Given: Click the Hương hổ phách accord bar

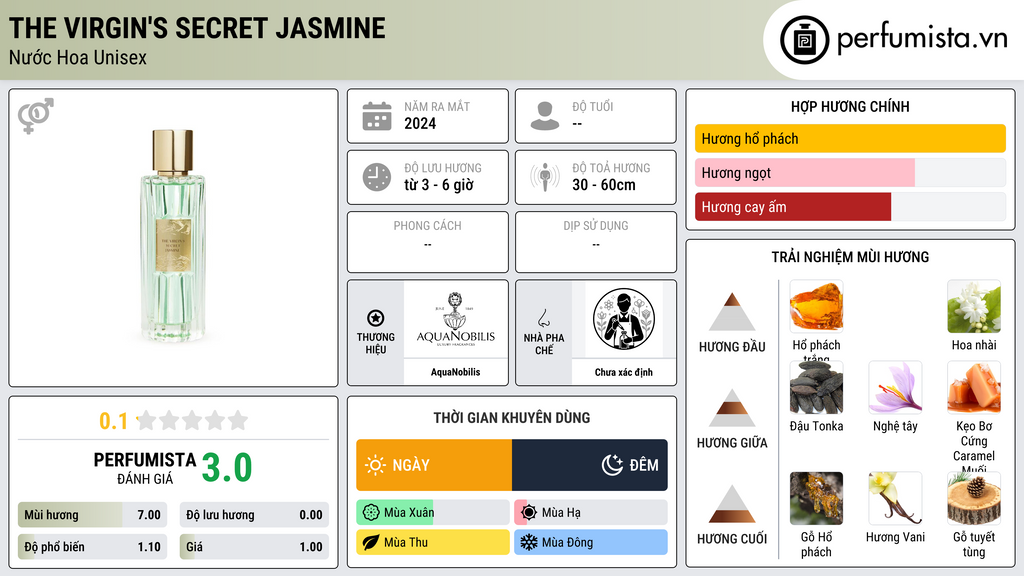Looking at the screenshot, I should pyautogui.click(x=850, y=138).
